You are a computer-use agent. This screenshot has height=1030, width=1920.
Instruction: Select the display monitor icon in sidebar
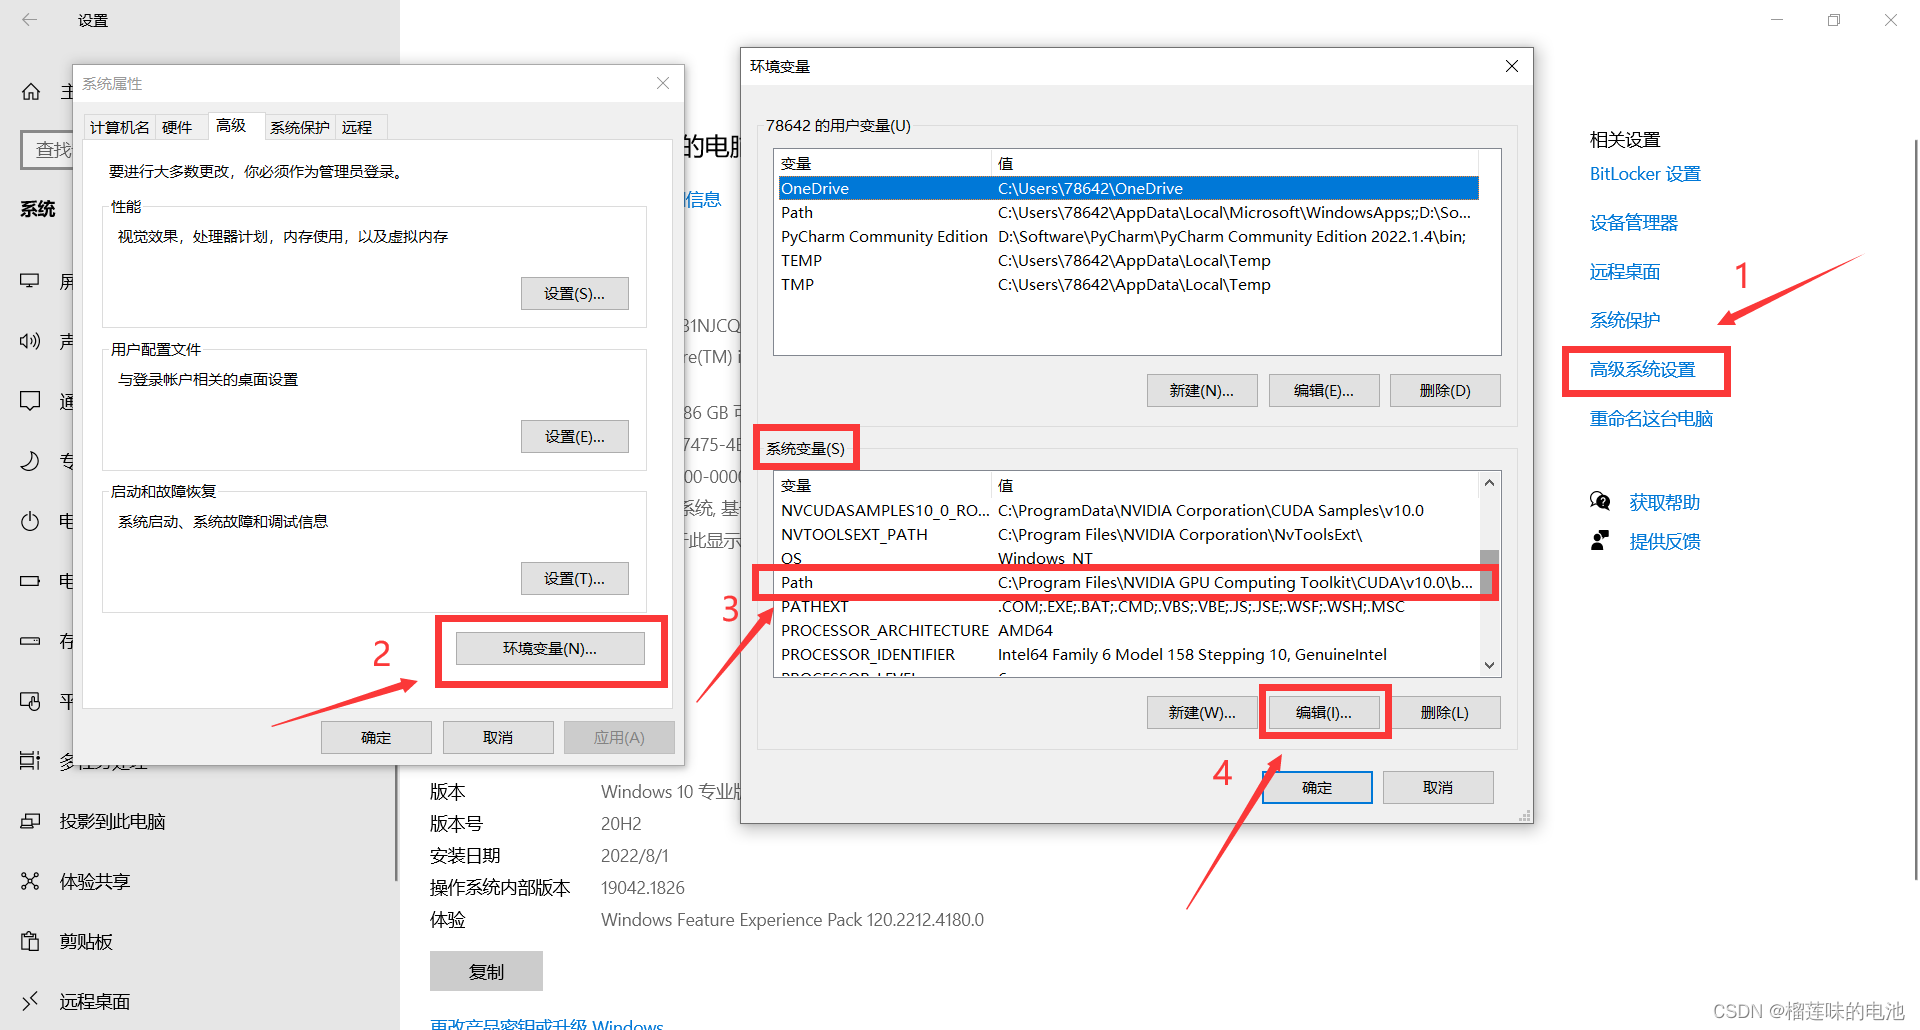pyautogui.click(x=30, y=281)
